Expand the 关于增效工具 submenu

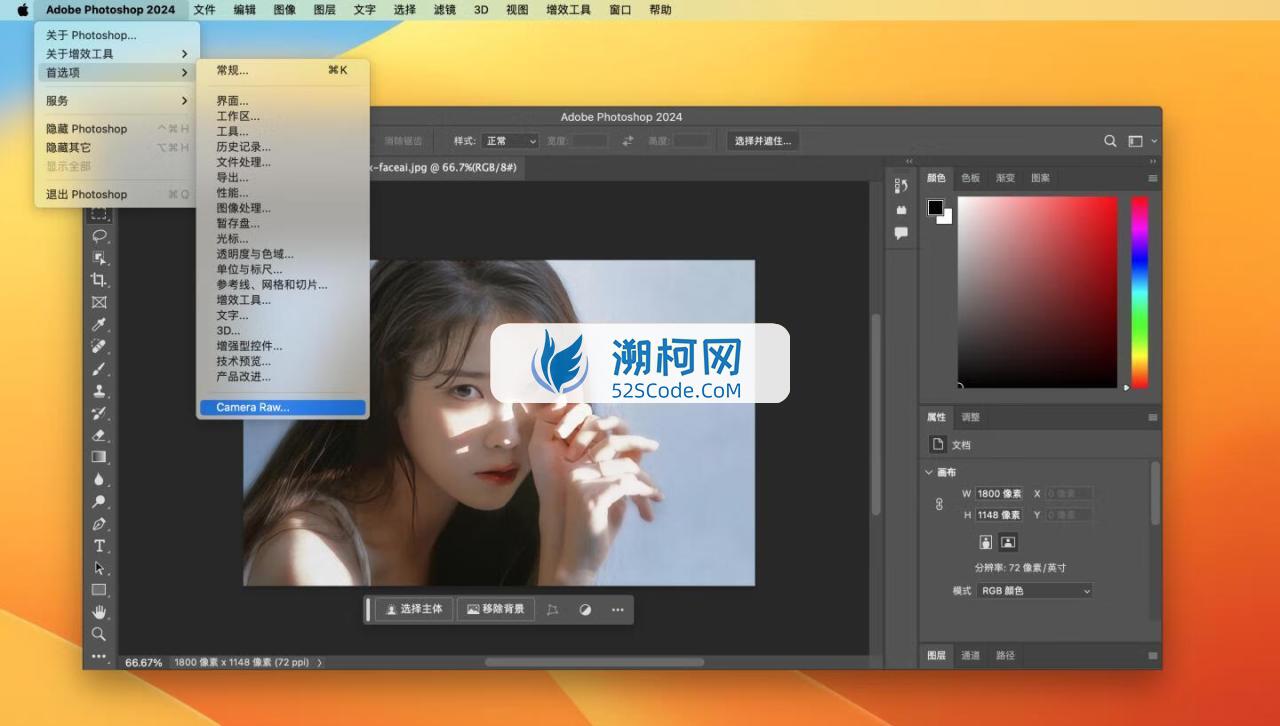117,54
